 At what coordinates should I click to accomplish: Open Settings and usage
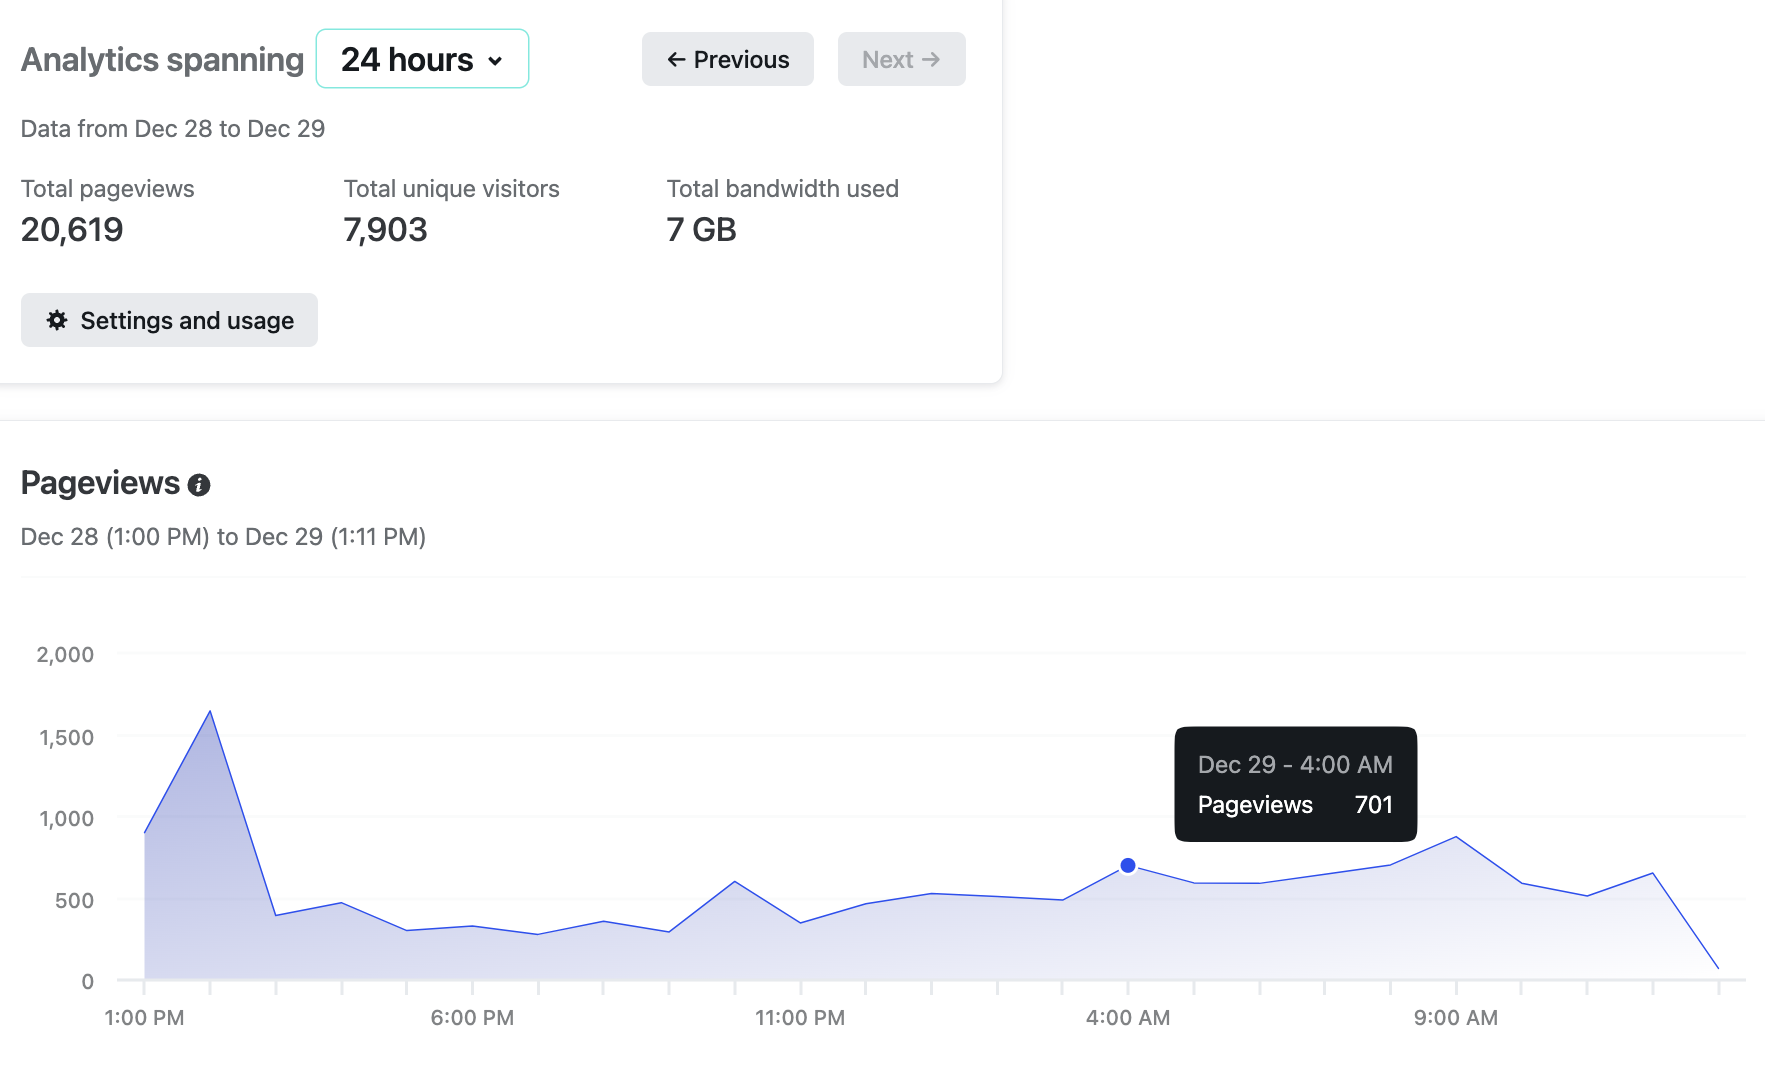[169, 320]
